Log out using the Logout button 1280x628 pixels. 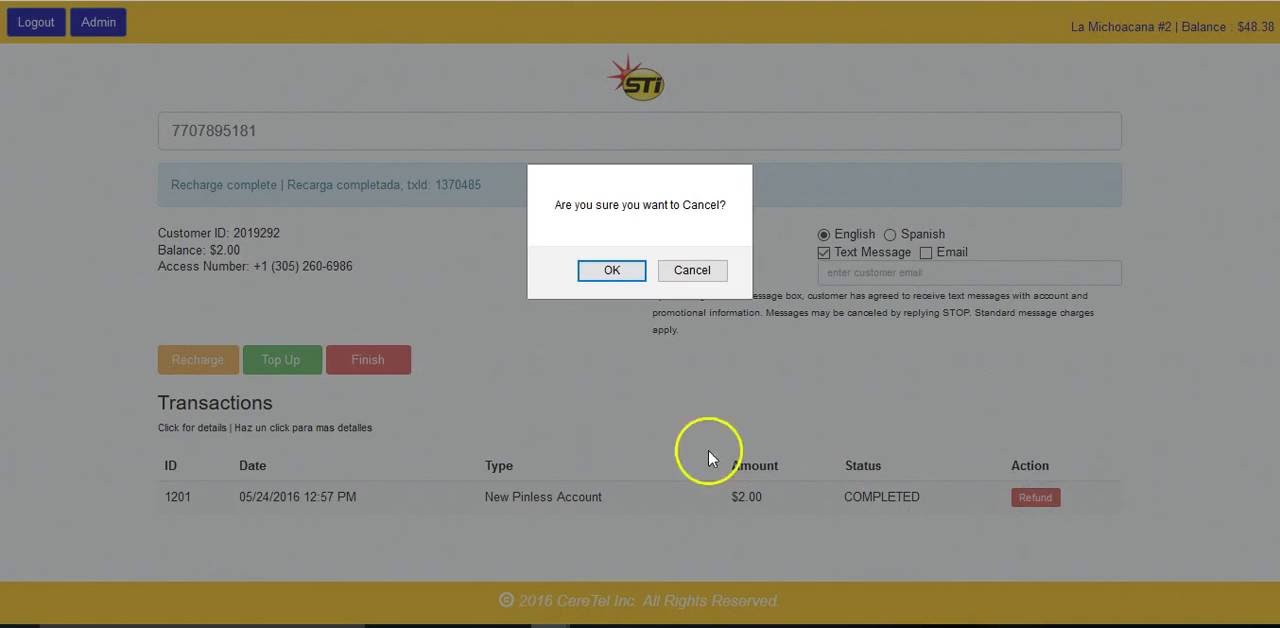(x=36, y=22)
